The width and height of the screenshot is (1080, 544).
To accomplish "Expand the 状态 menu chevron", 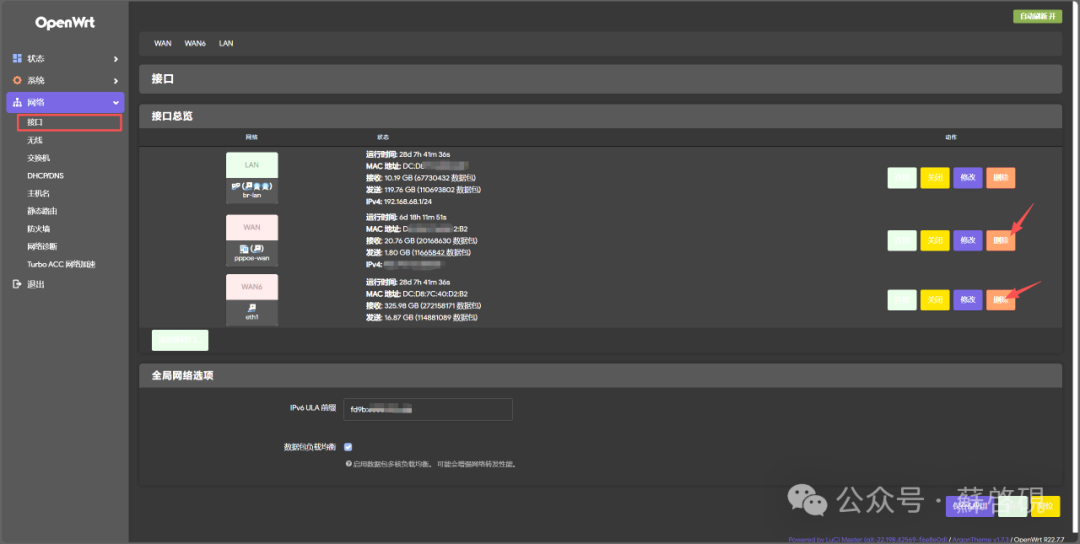I will tap(116, 59).
